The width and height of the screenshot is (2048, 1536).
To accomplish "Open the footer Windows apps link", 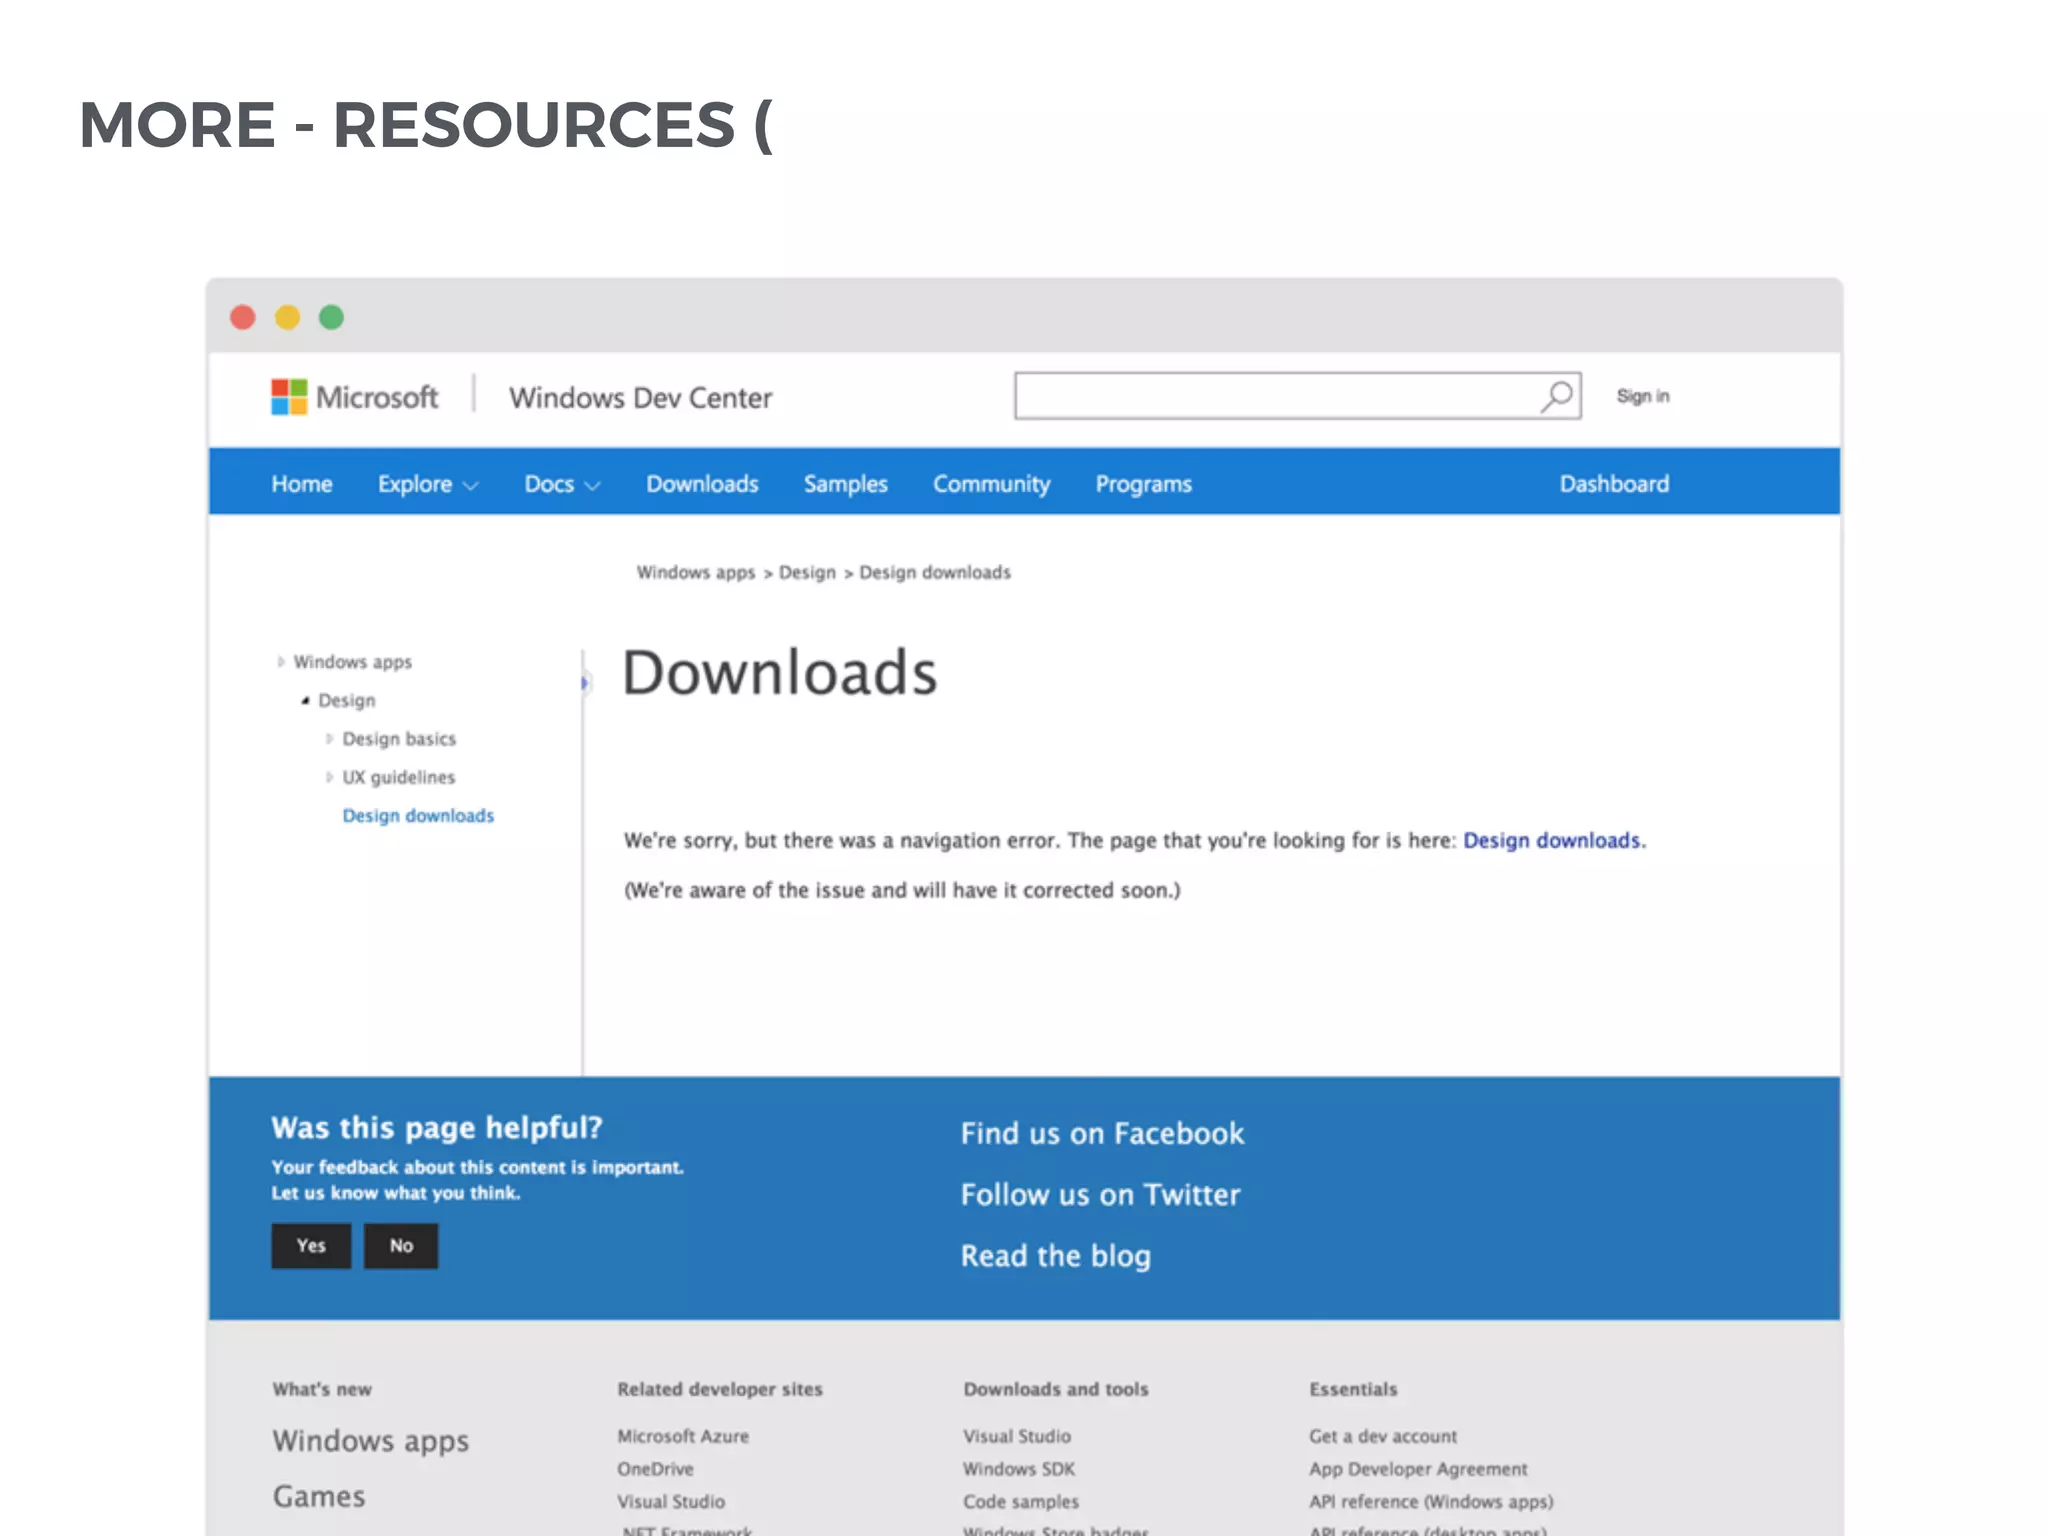I will click(x=370, y=1441).
